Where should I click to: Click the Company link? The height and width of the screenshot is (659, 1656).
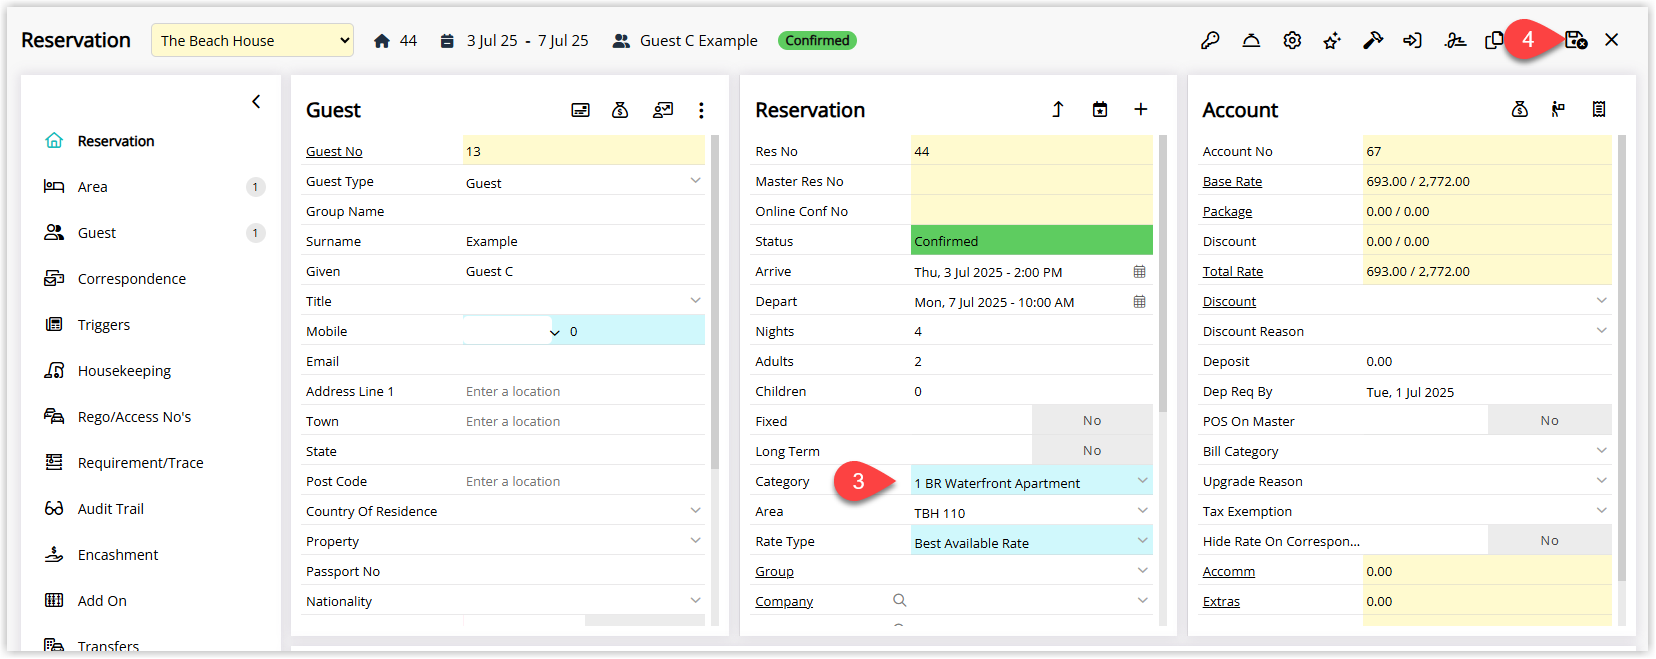[x=784, y=602]
